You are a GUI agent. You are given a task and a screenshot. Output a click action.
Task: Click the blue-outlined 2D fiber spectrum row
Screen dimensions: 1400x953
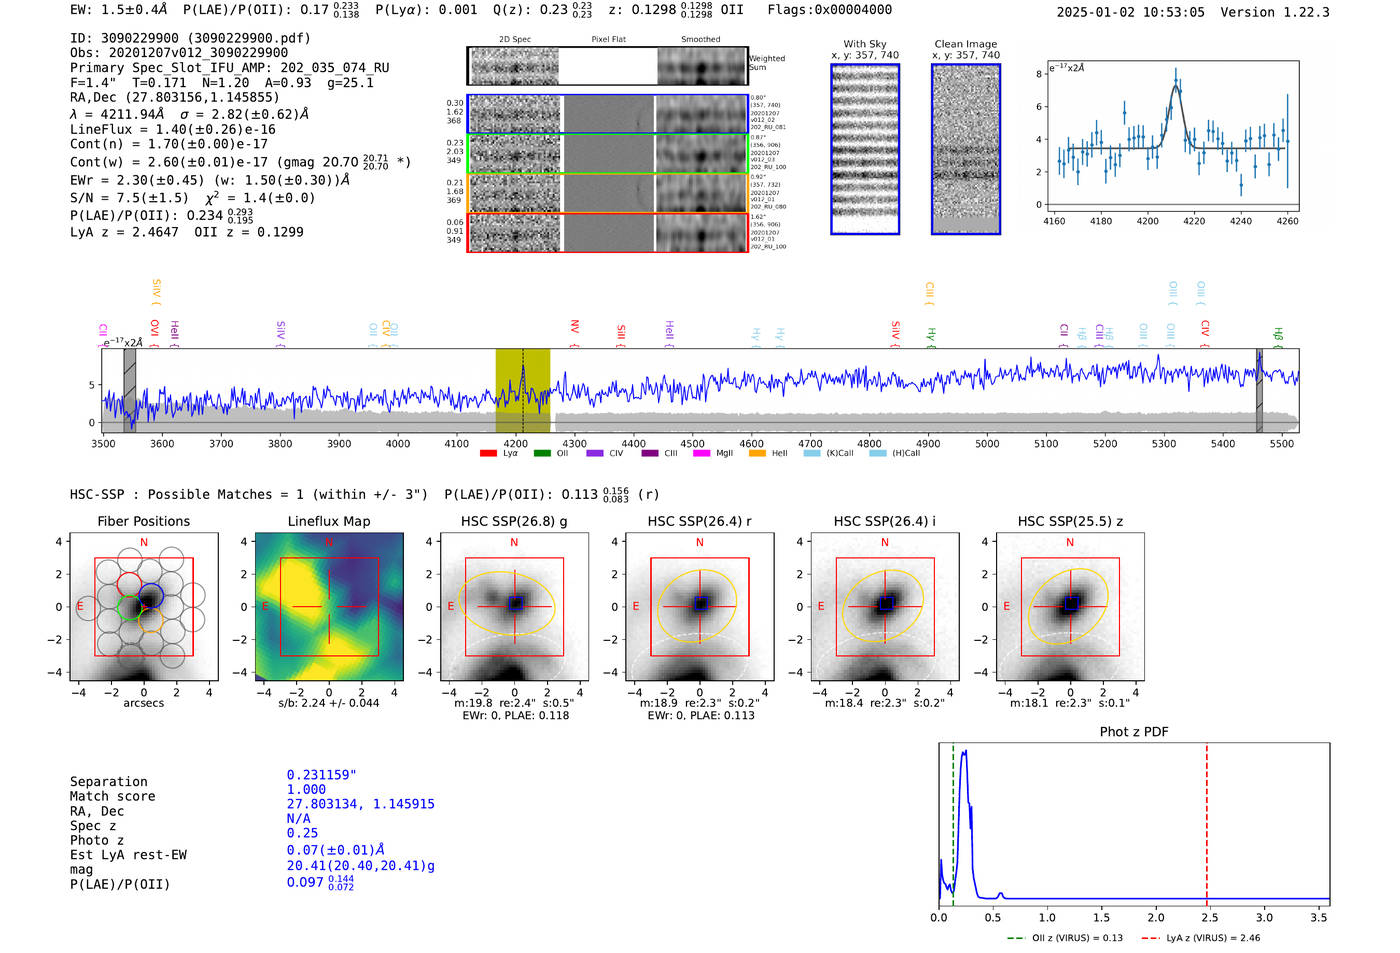point(608,114)
